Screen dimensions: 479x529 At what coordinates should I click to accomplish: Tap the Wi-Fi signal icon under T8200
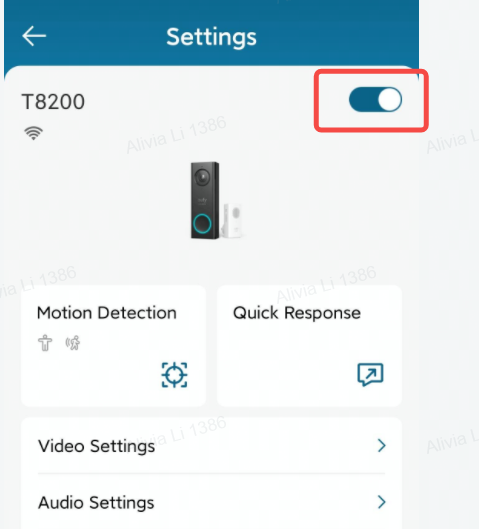point(33,133)
